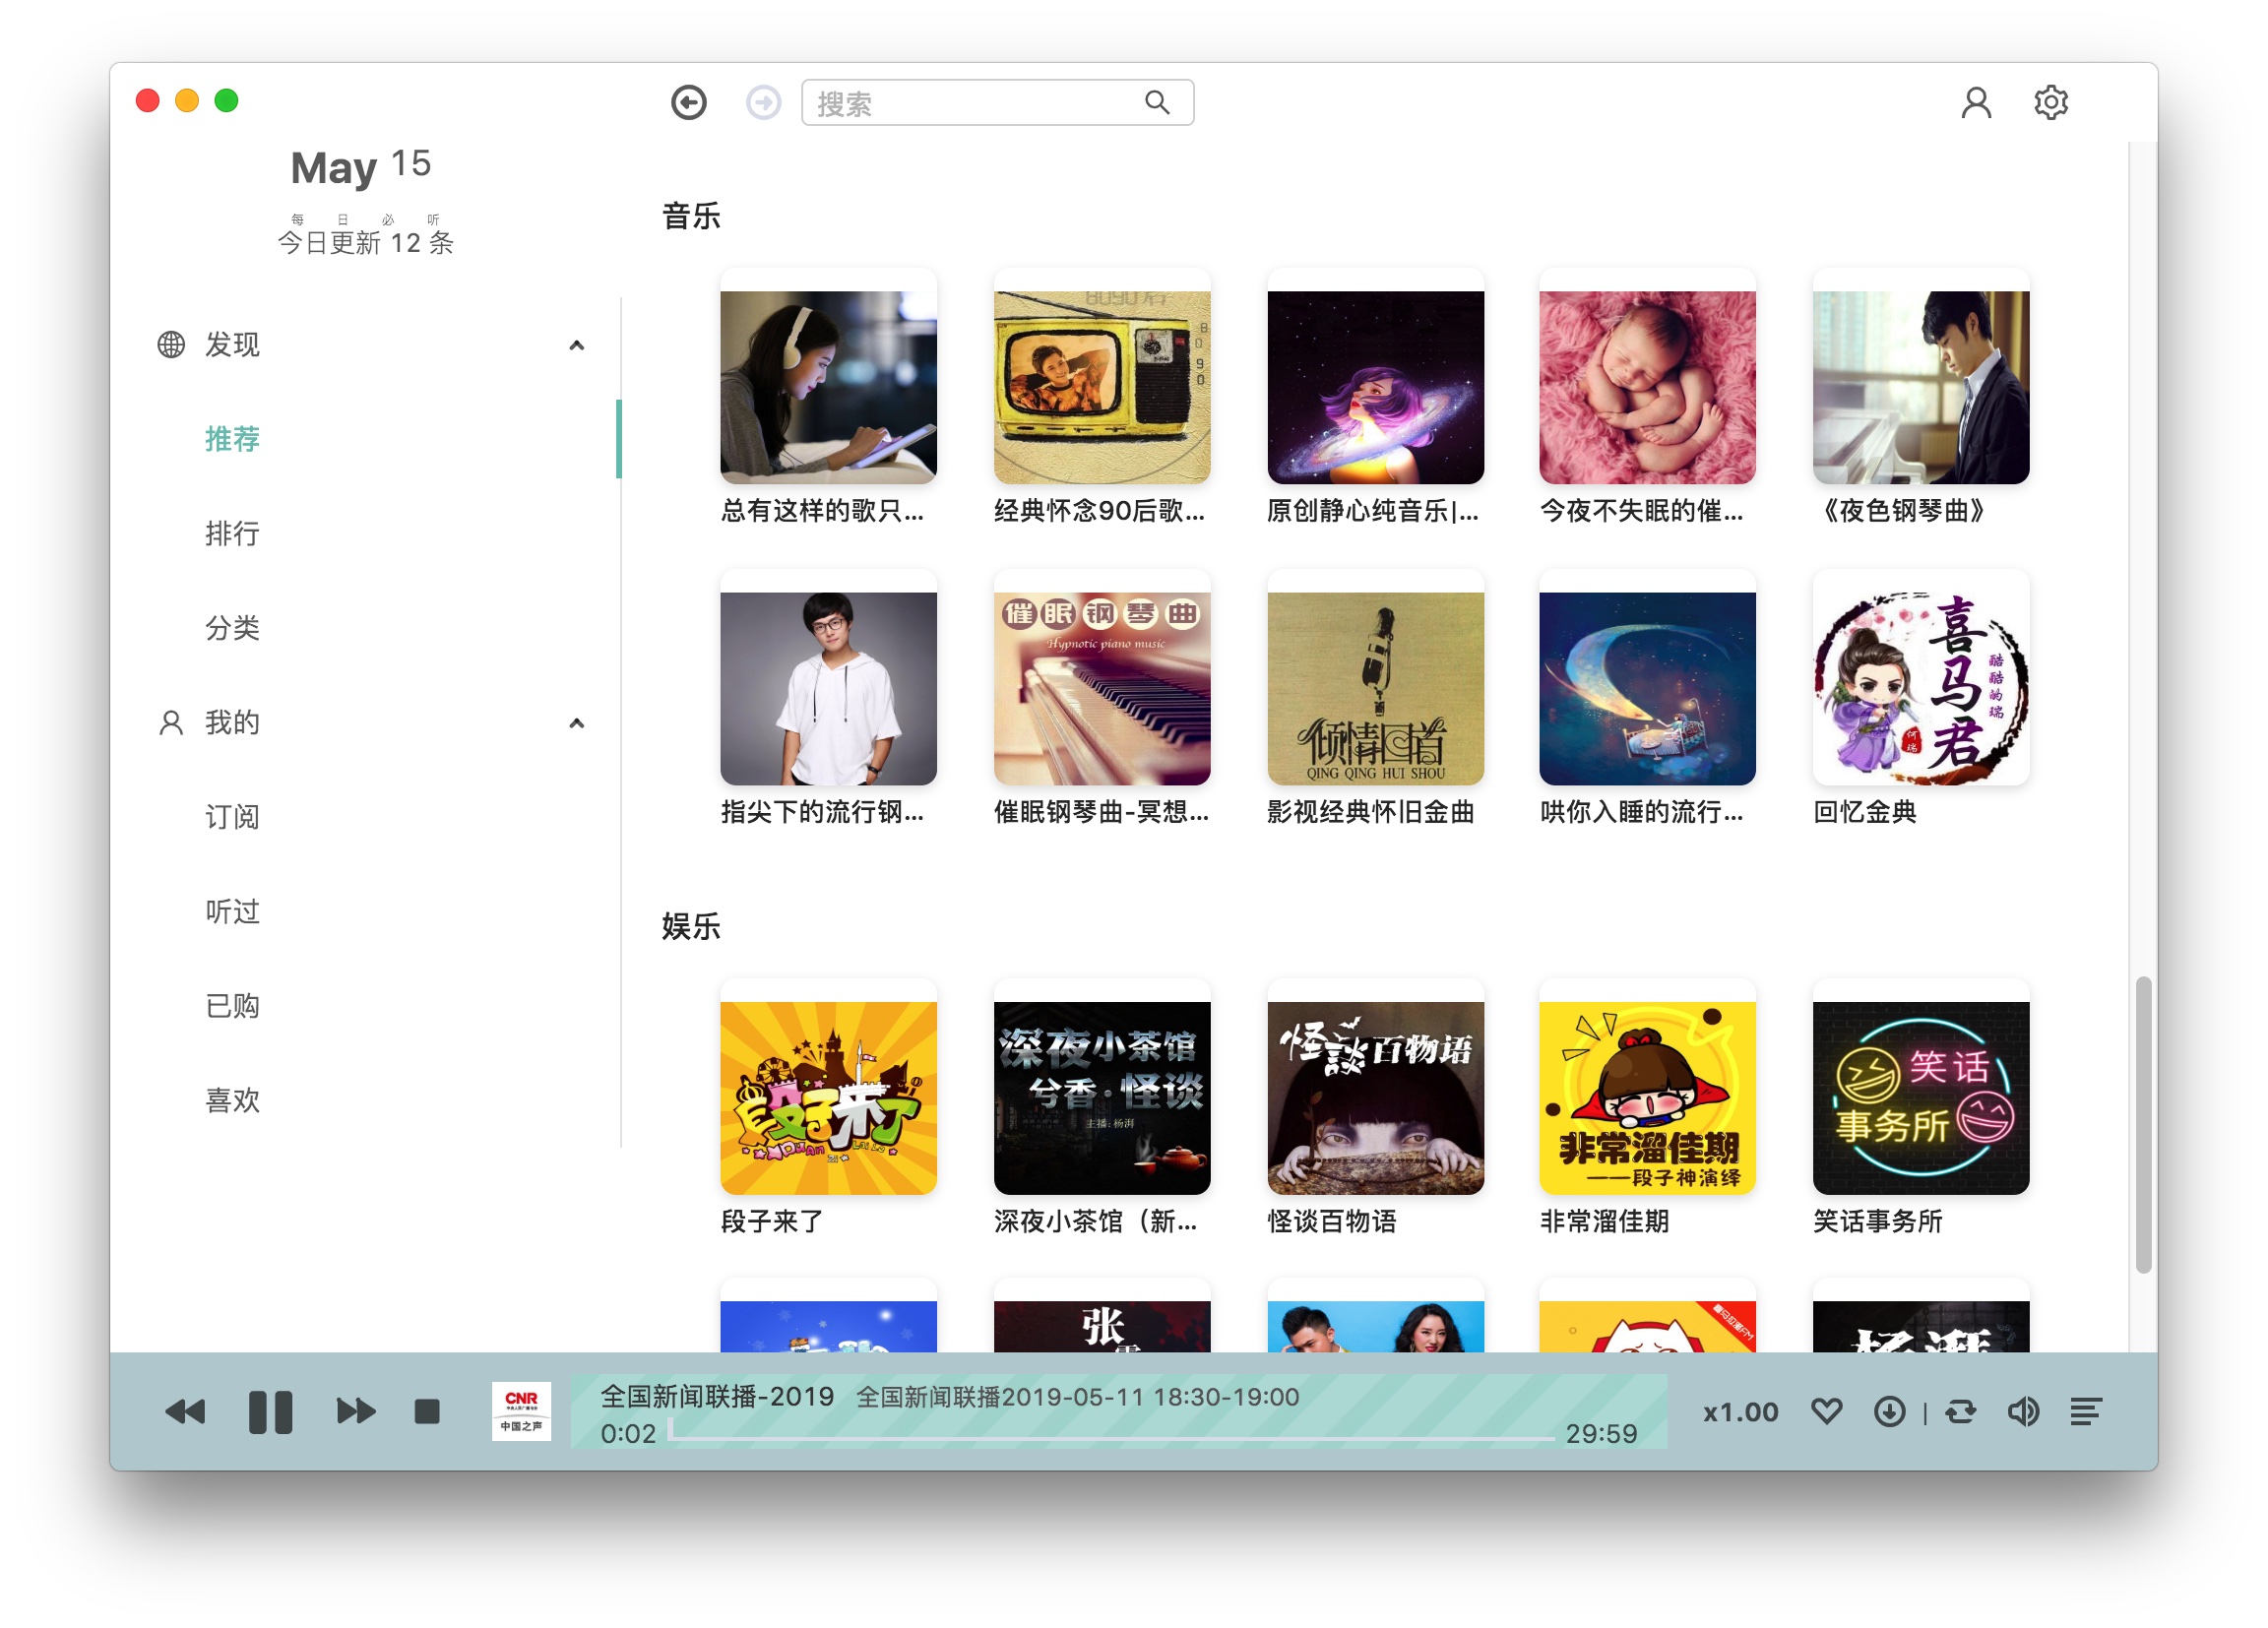The height and width of the screenshot is (1628, 2268).
Task: Click the 搜索 search field
Action: [x=975, y=103]
